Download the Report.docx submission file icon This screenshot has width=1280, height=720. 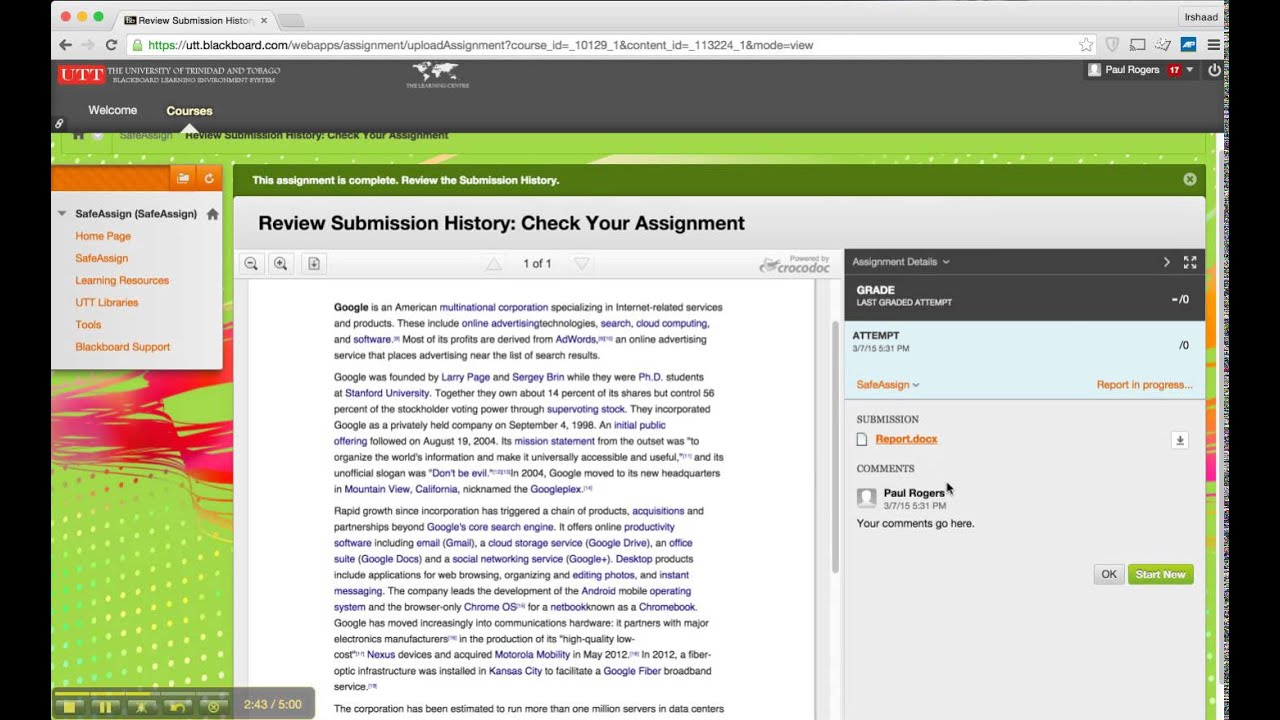click(1180, 440)
